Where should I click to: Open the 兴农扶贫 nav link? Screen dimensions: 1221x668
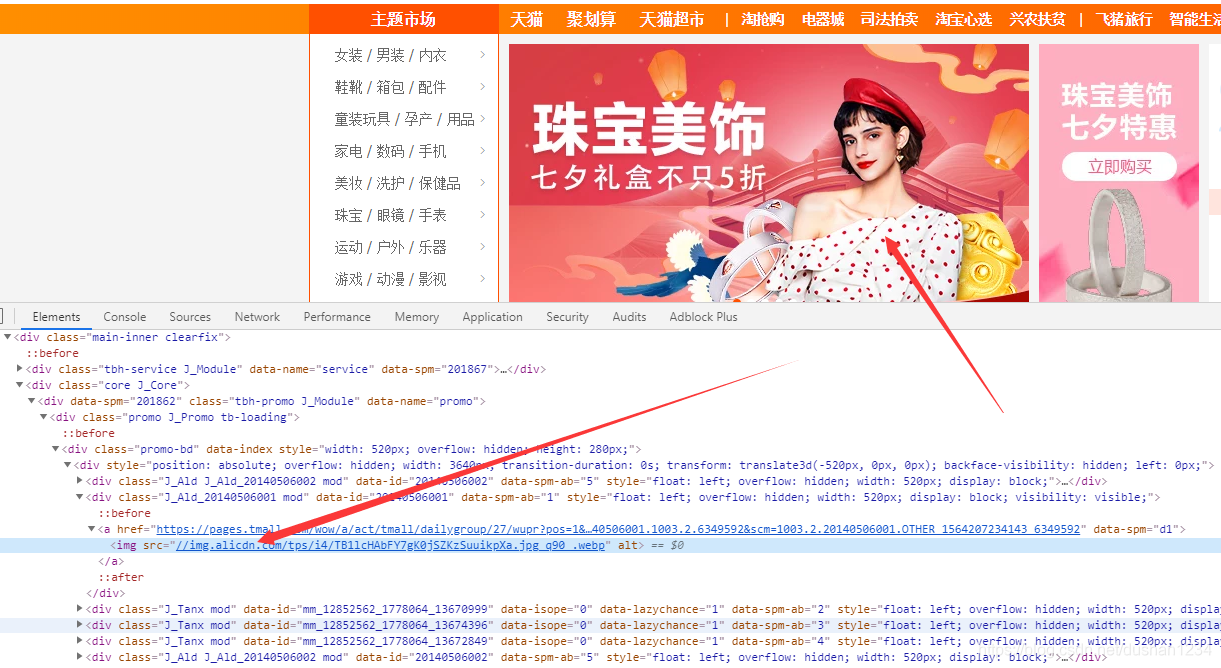coord(1038,19)
